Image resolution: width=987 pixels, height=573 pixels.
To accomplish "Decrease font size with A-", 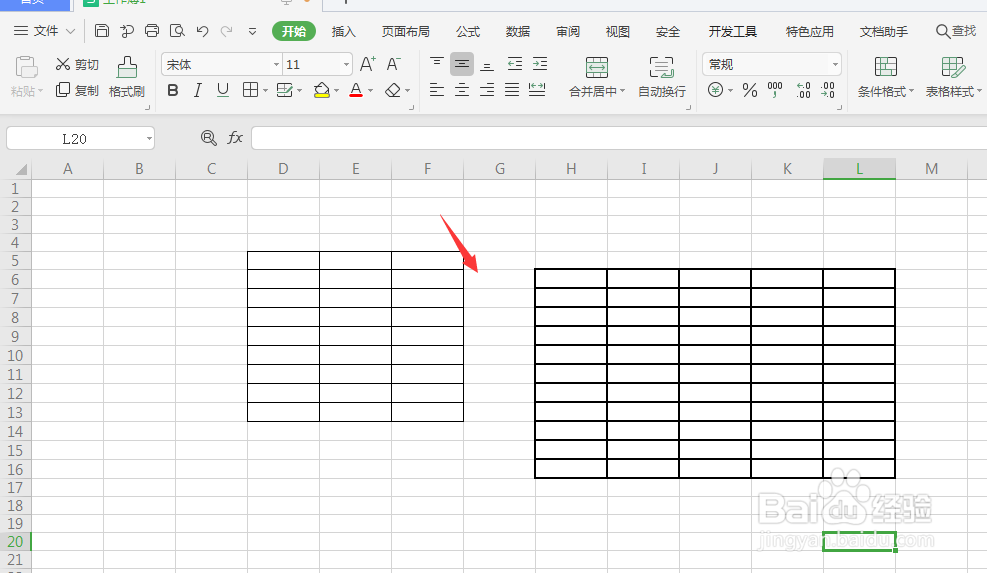I will (x=393, y=64).
